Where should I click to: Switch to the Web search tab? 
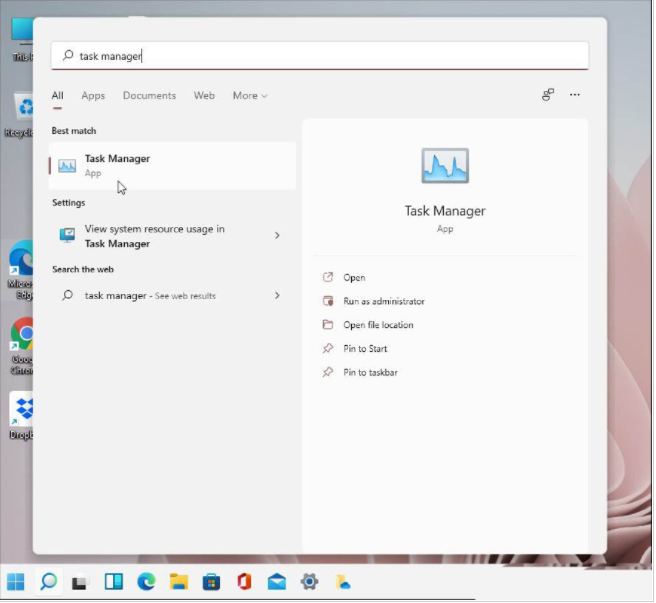pos(204,96)
